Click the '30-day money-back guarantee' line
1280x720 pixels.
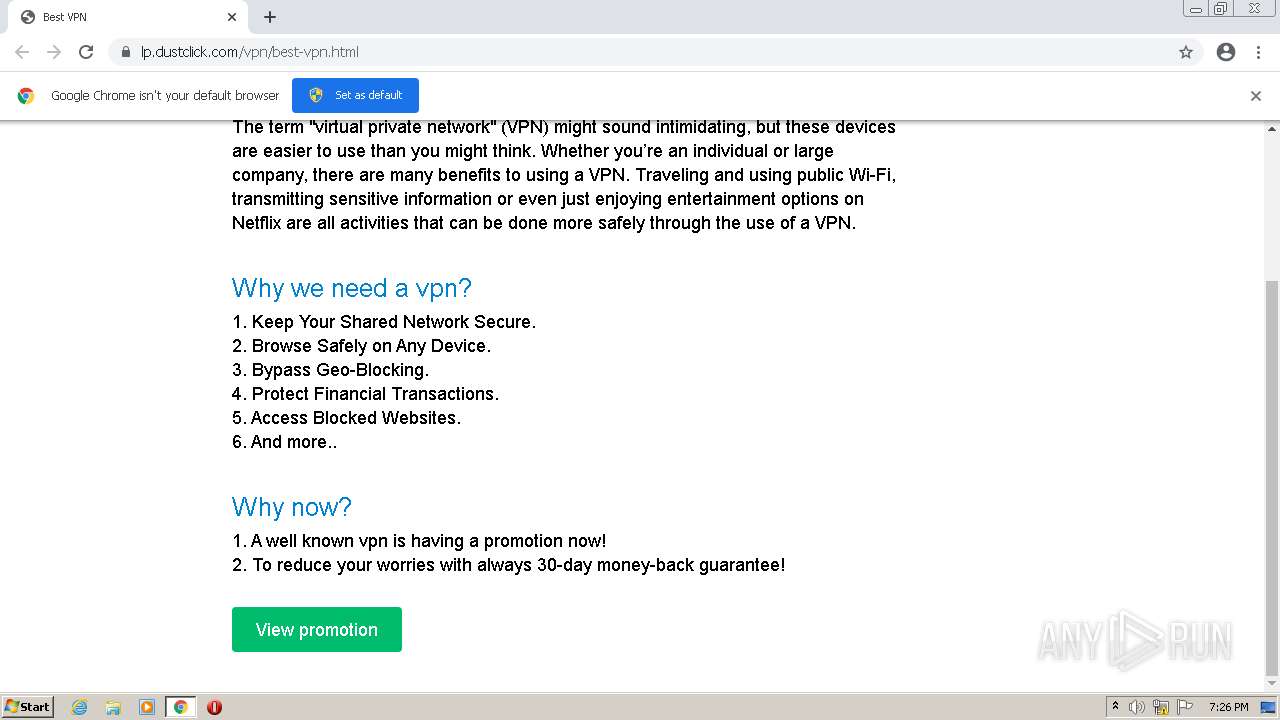(x=509, y=565)
